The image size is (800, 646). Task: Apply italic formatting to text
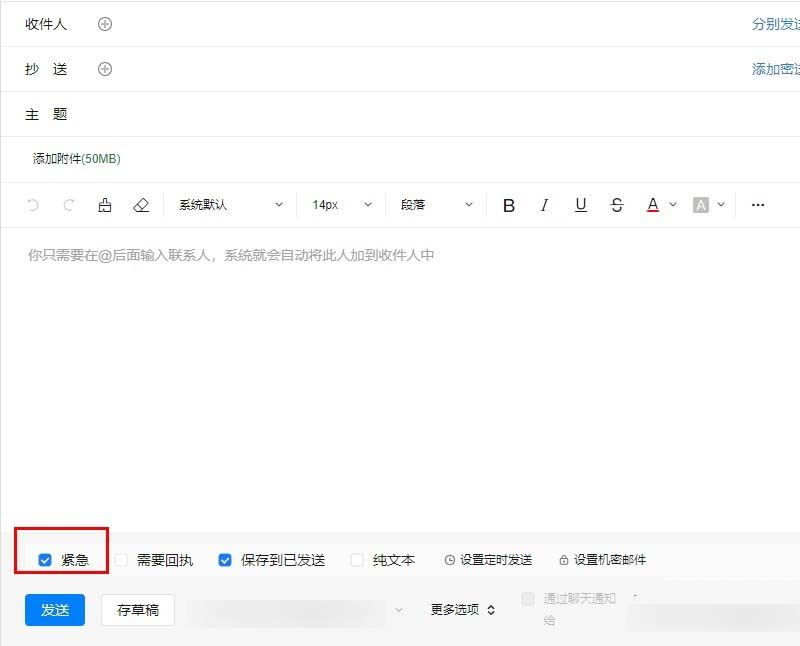pos(544,204)
